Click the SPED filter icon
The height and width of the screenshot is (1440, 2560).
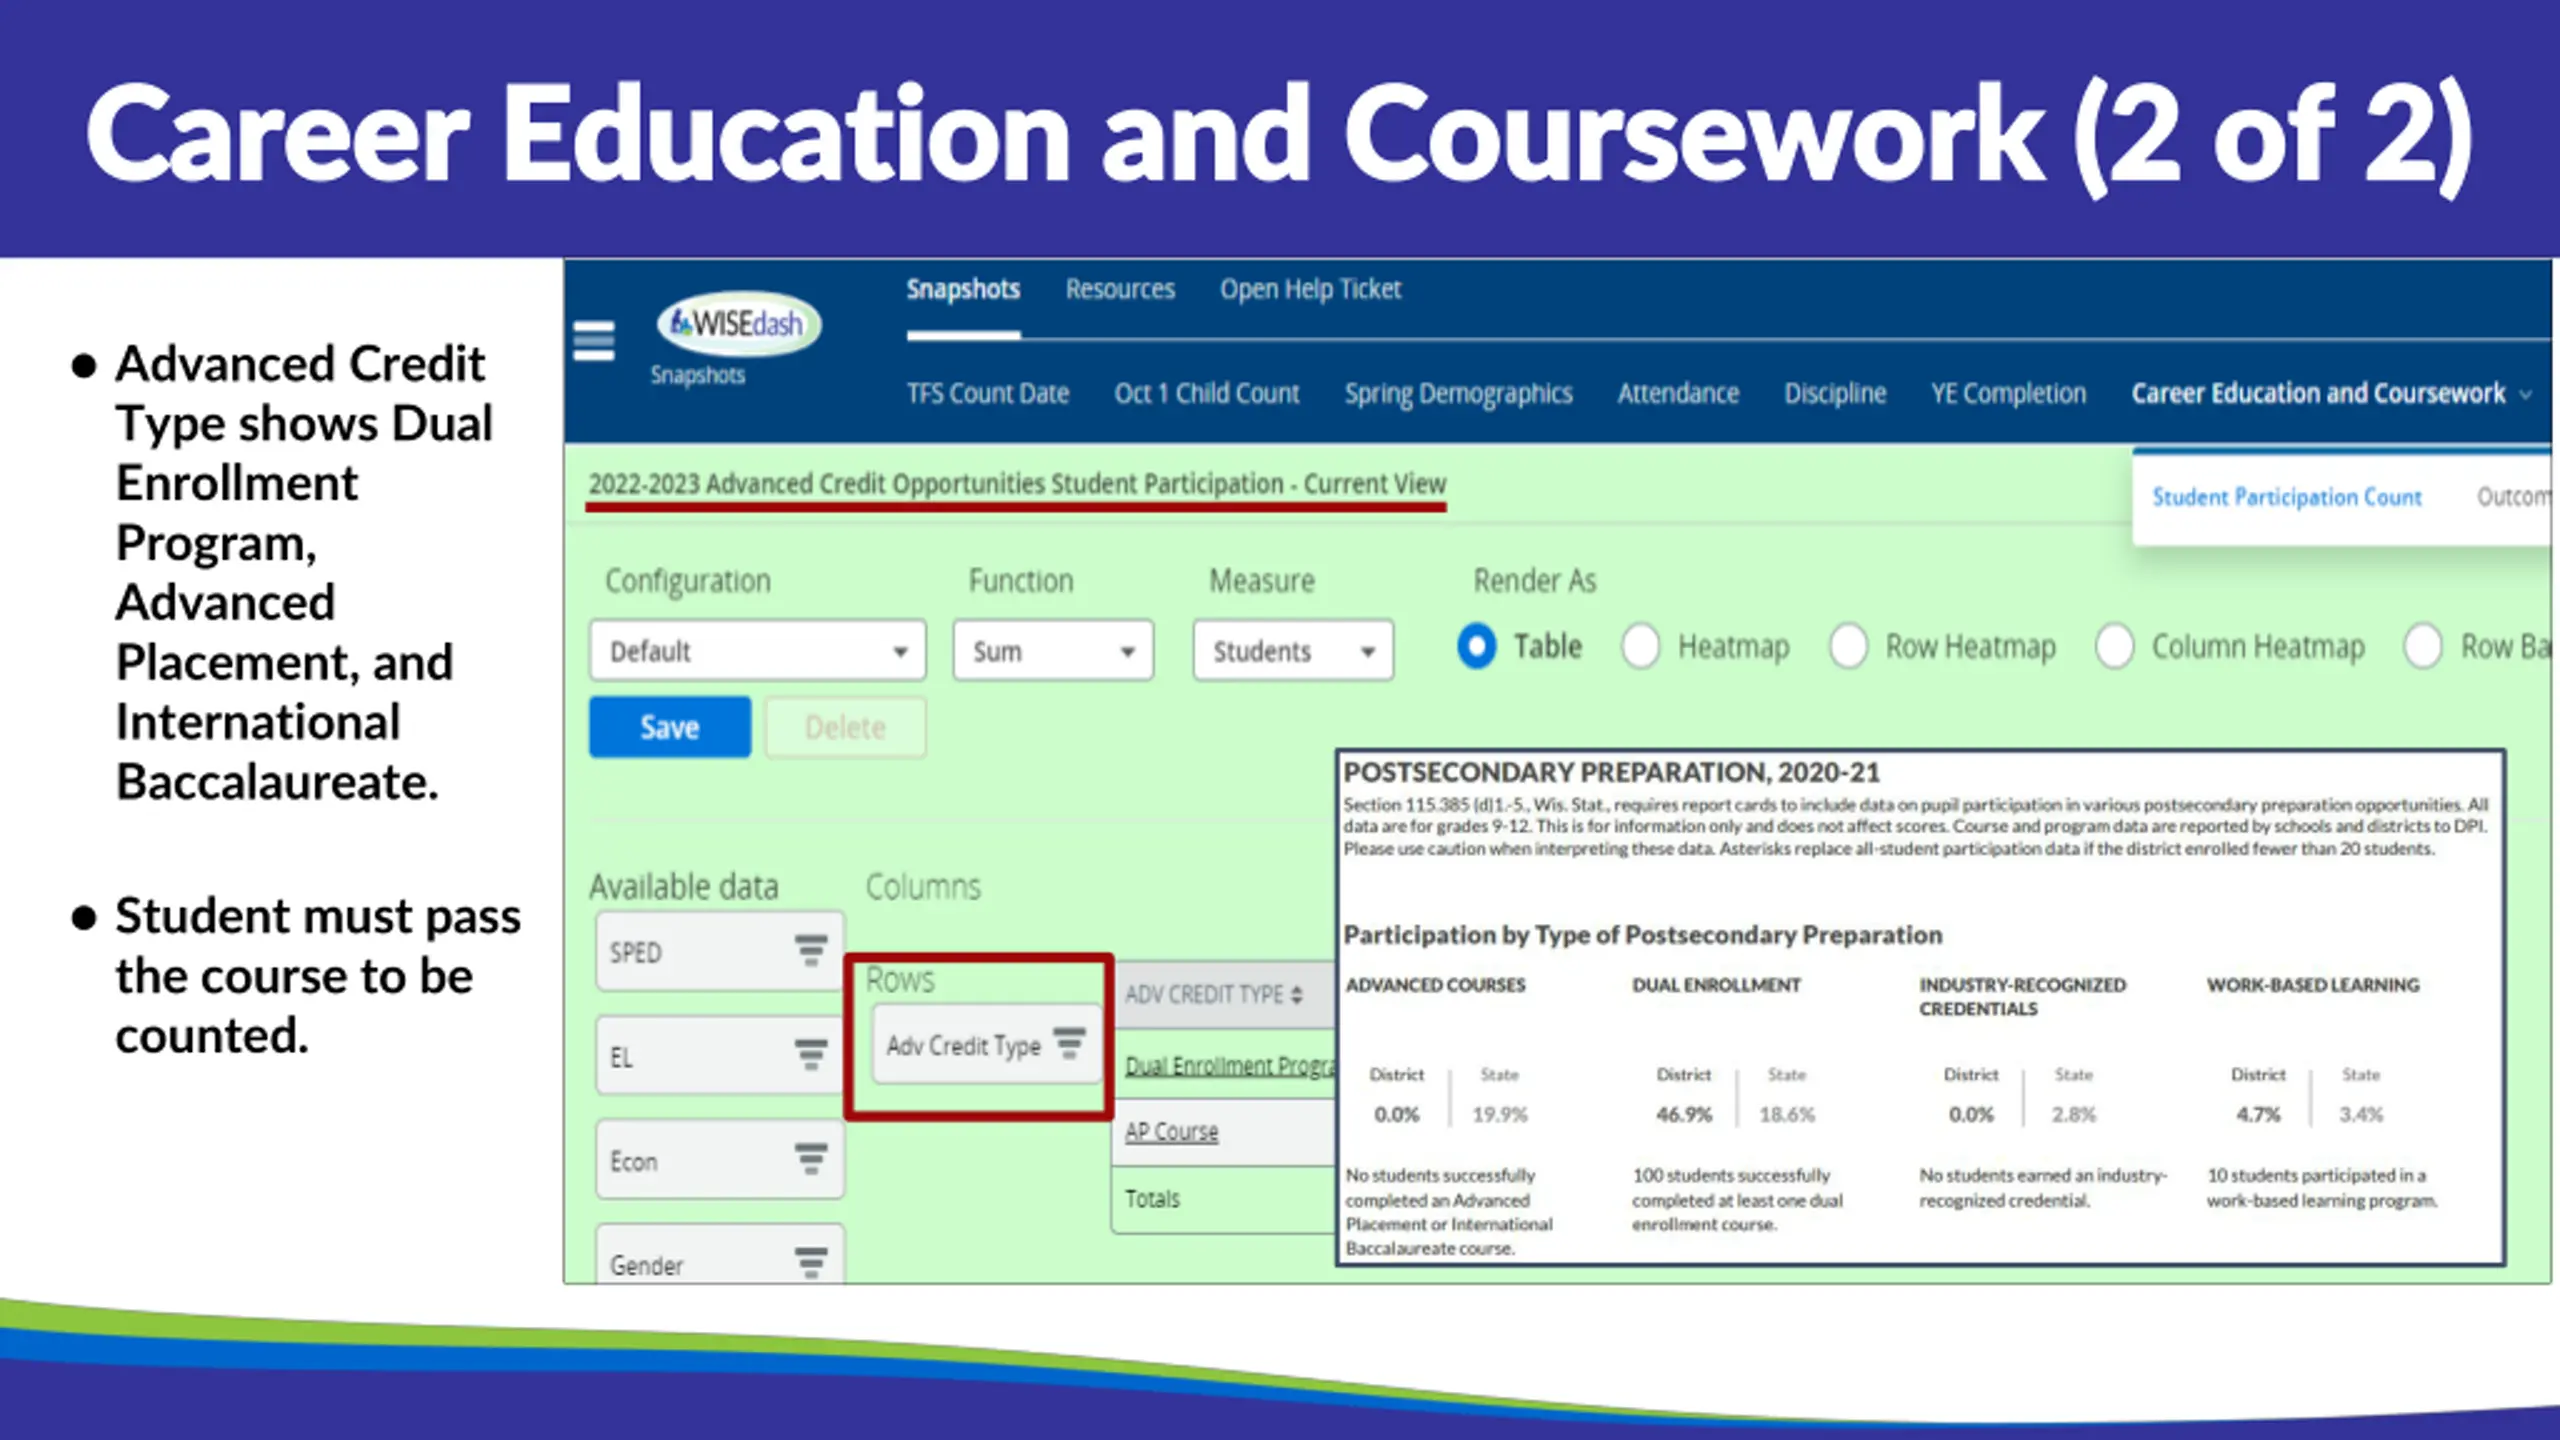810,951
